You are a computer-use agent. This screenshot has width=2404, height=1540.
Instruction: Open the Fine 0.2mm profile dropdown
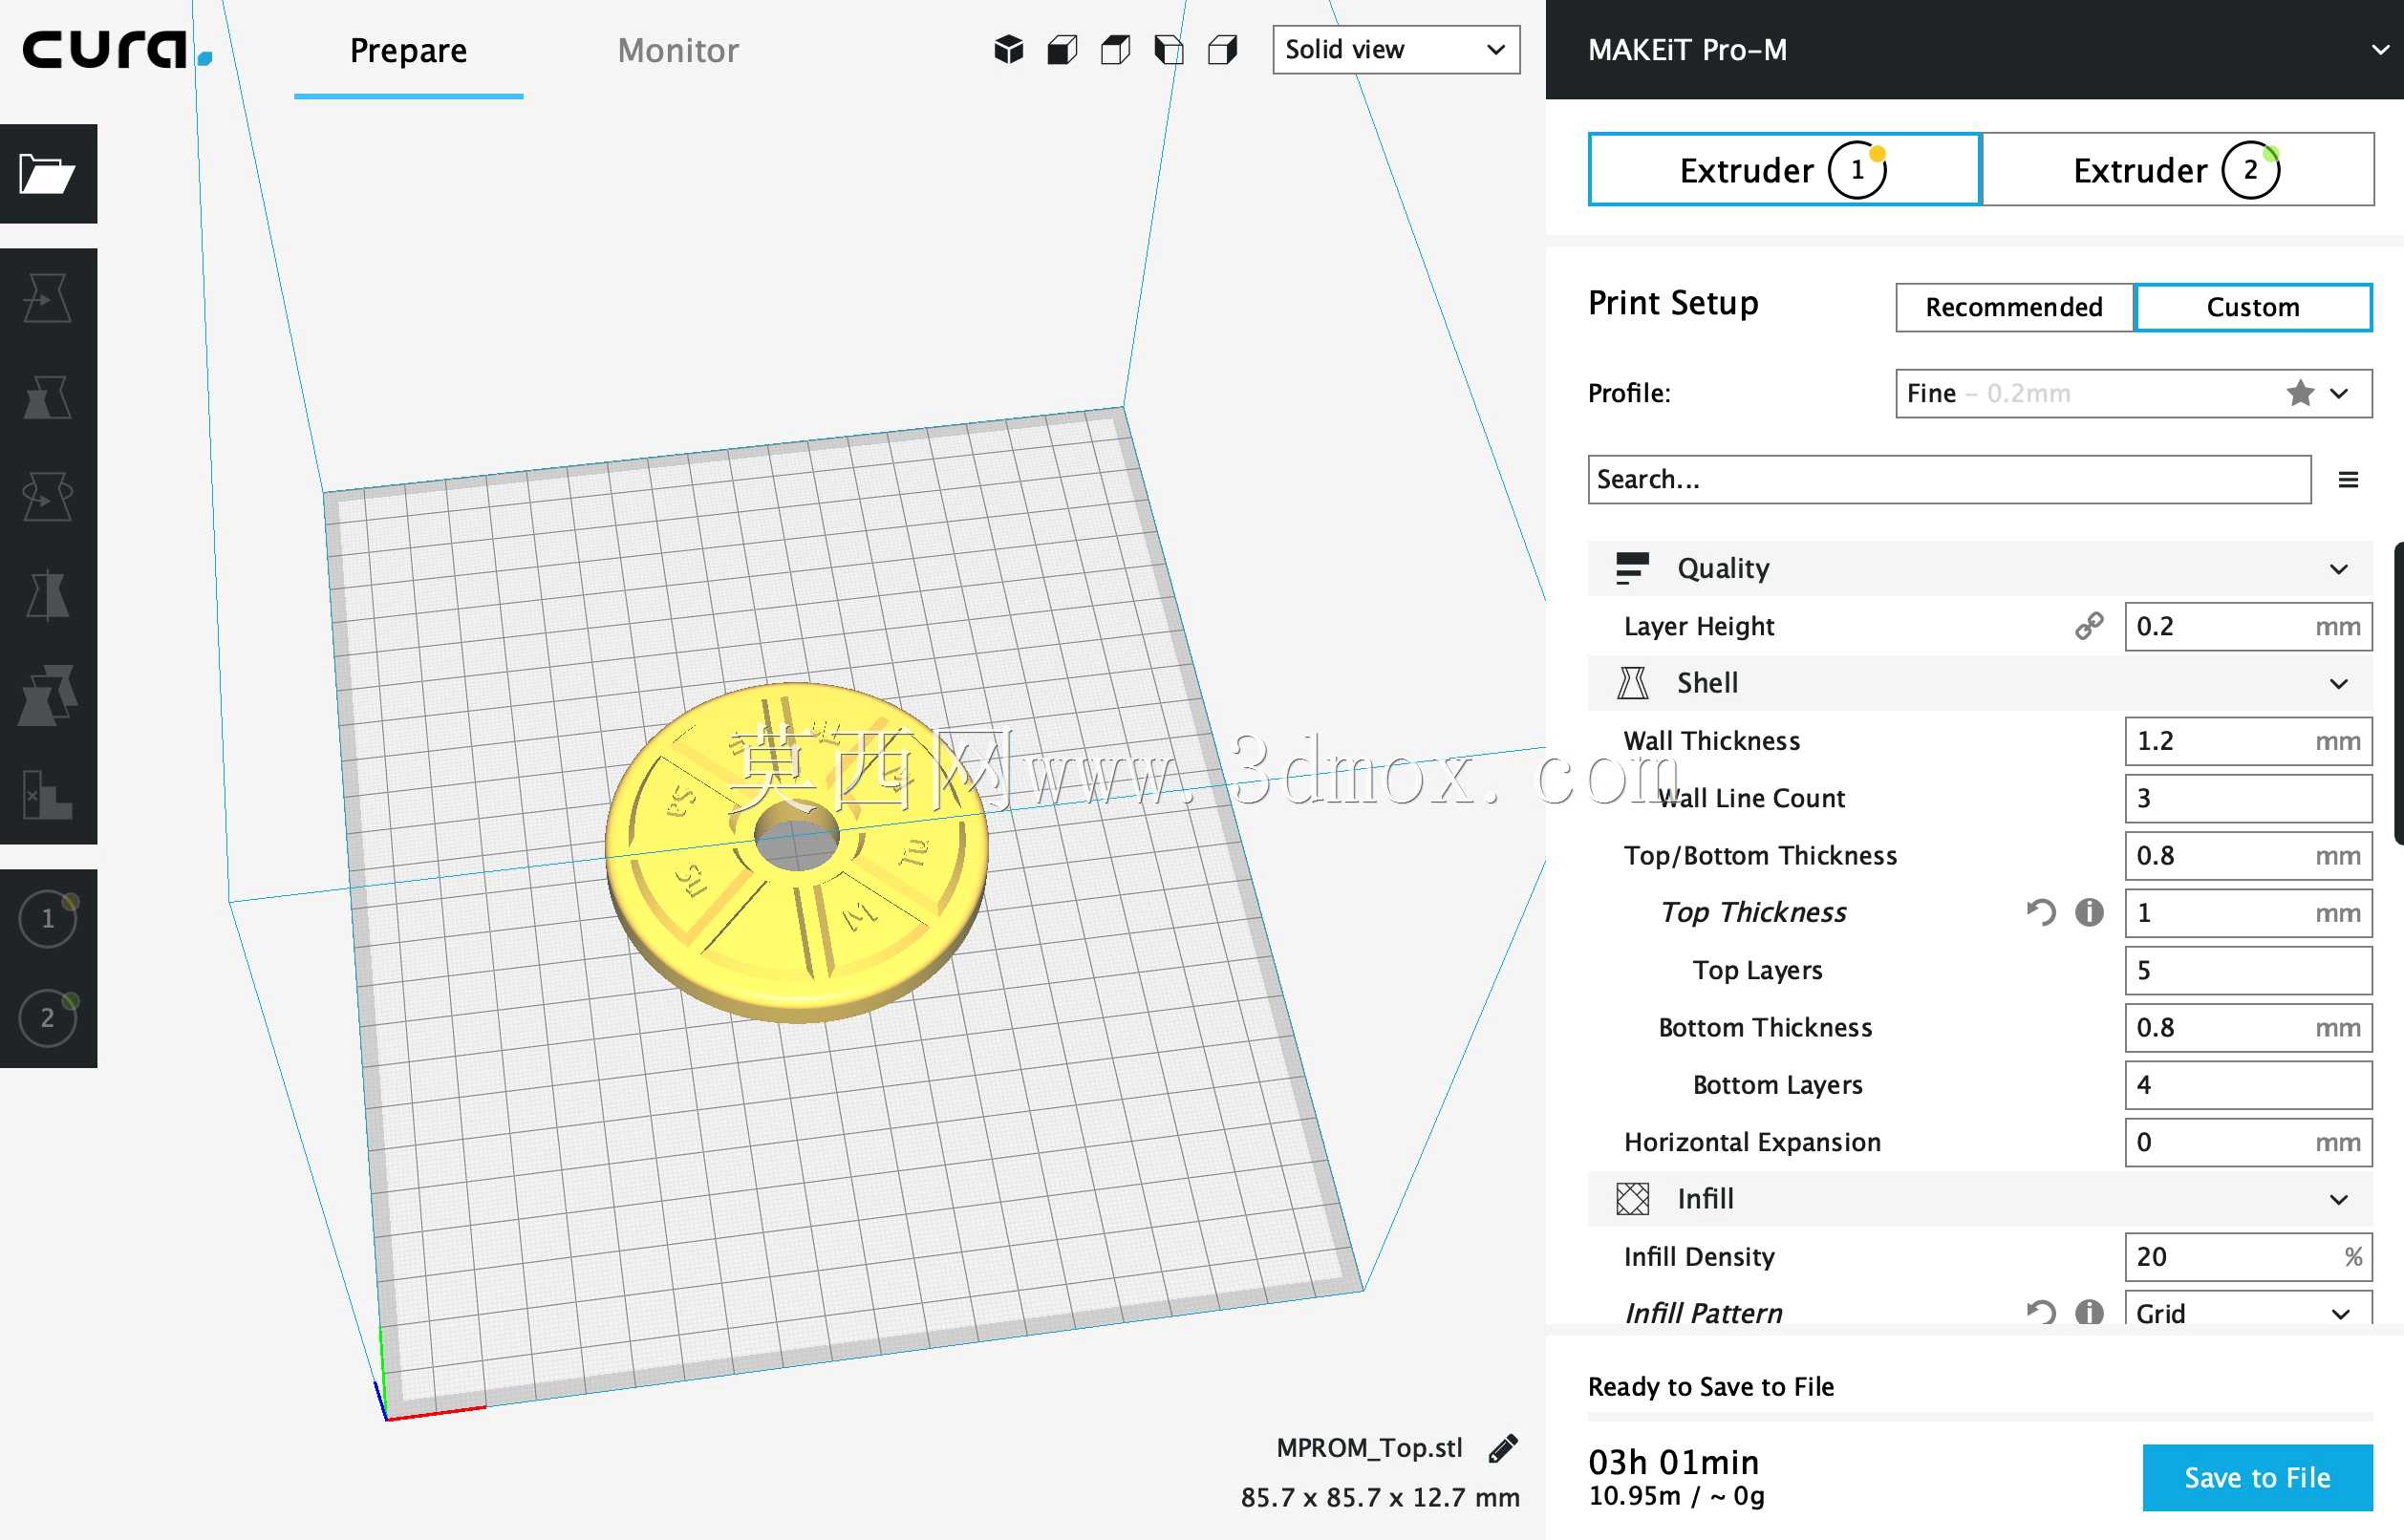[2134, 393]
